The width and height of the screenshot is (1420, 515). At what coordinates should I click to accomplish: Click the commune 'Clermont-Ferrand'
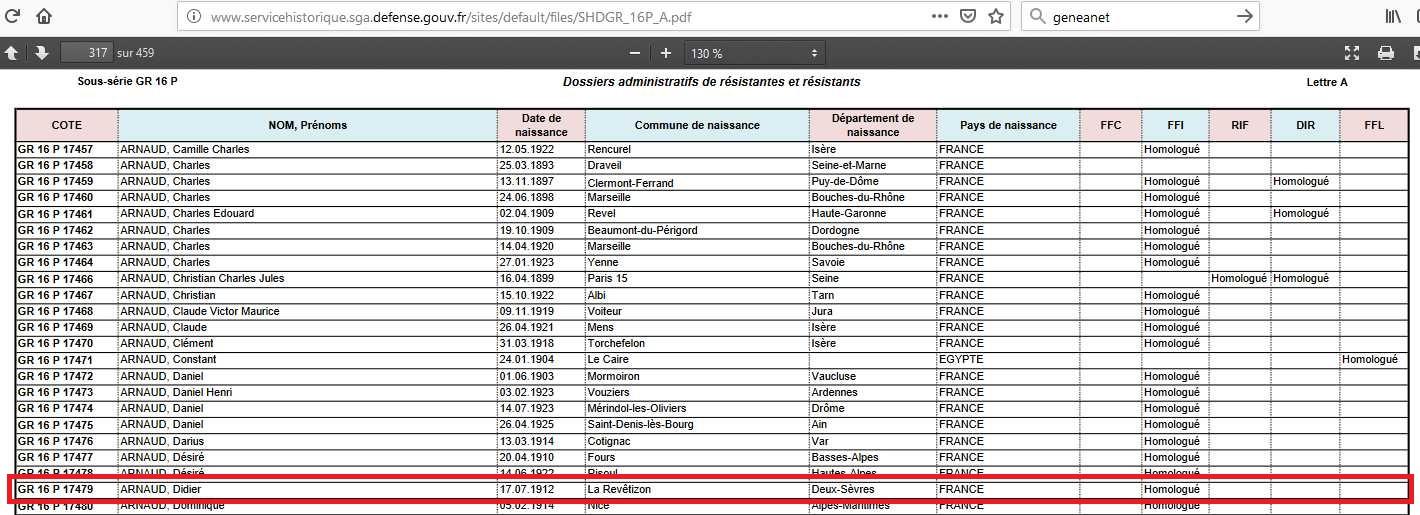pos(630,182)
